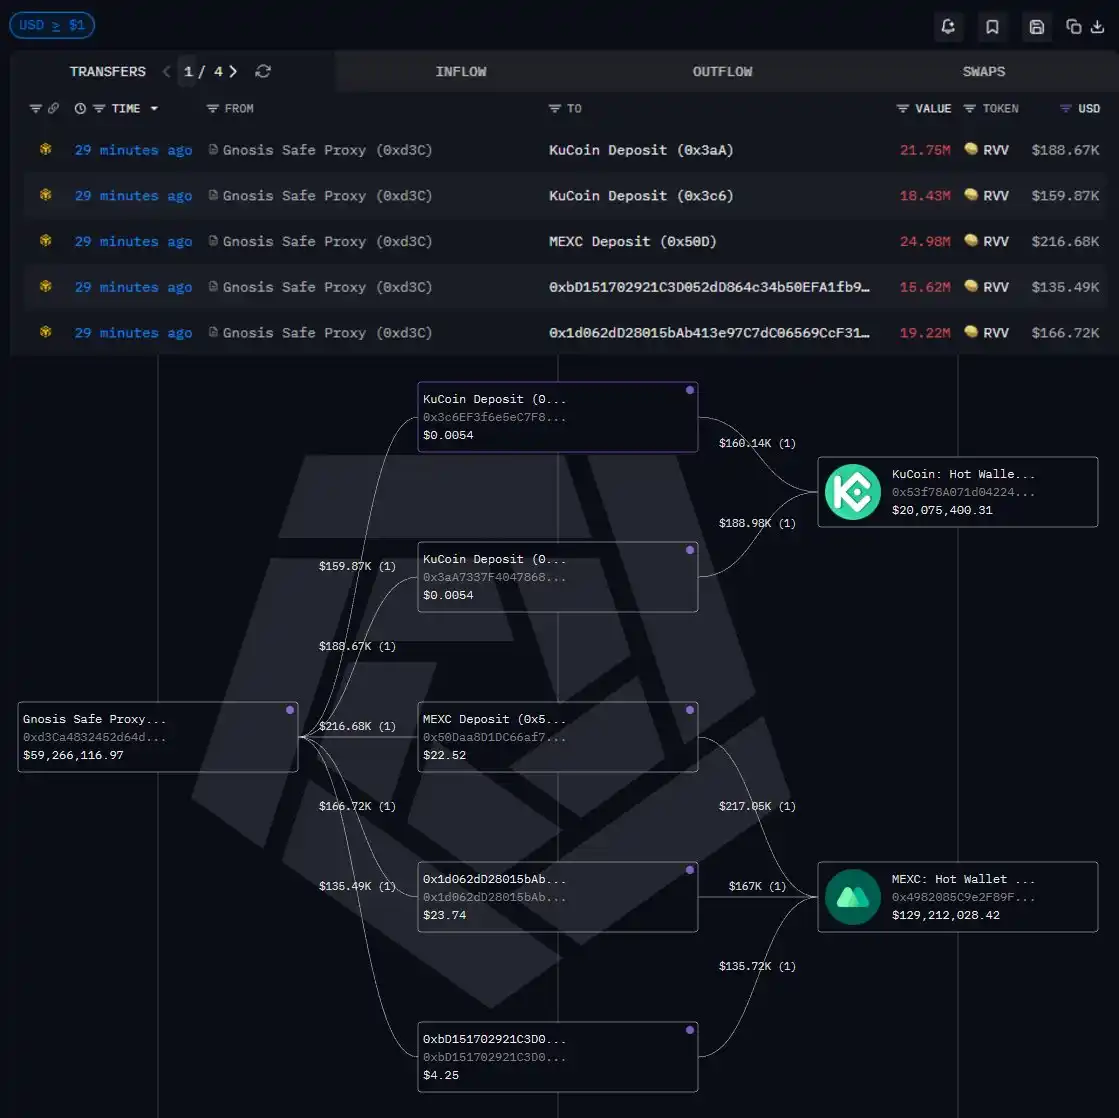Click the USD ≥ $1 filter chip
Screen dimensions: 1119x1118
tap(51, 25)
